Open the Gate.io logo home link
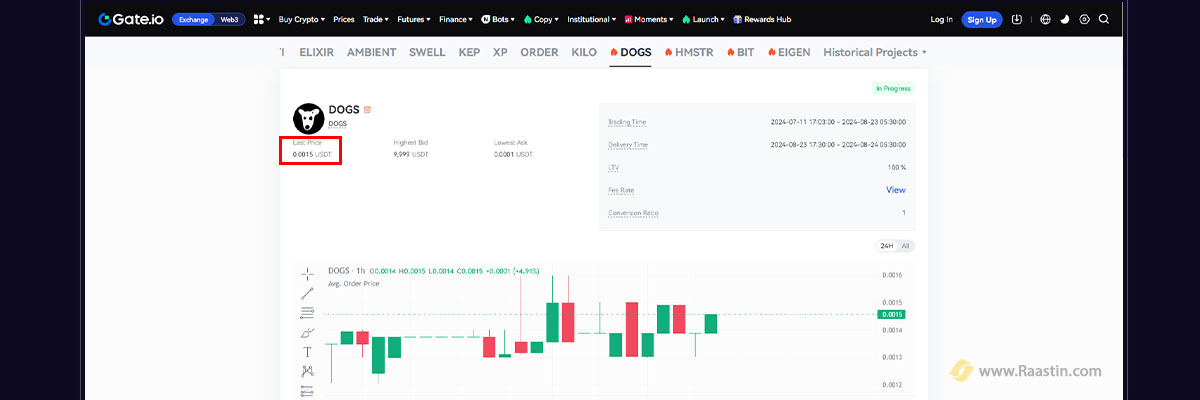 [131, 19]
